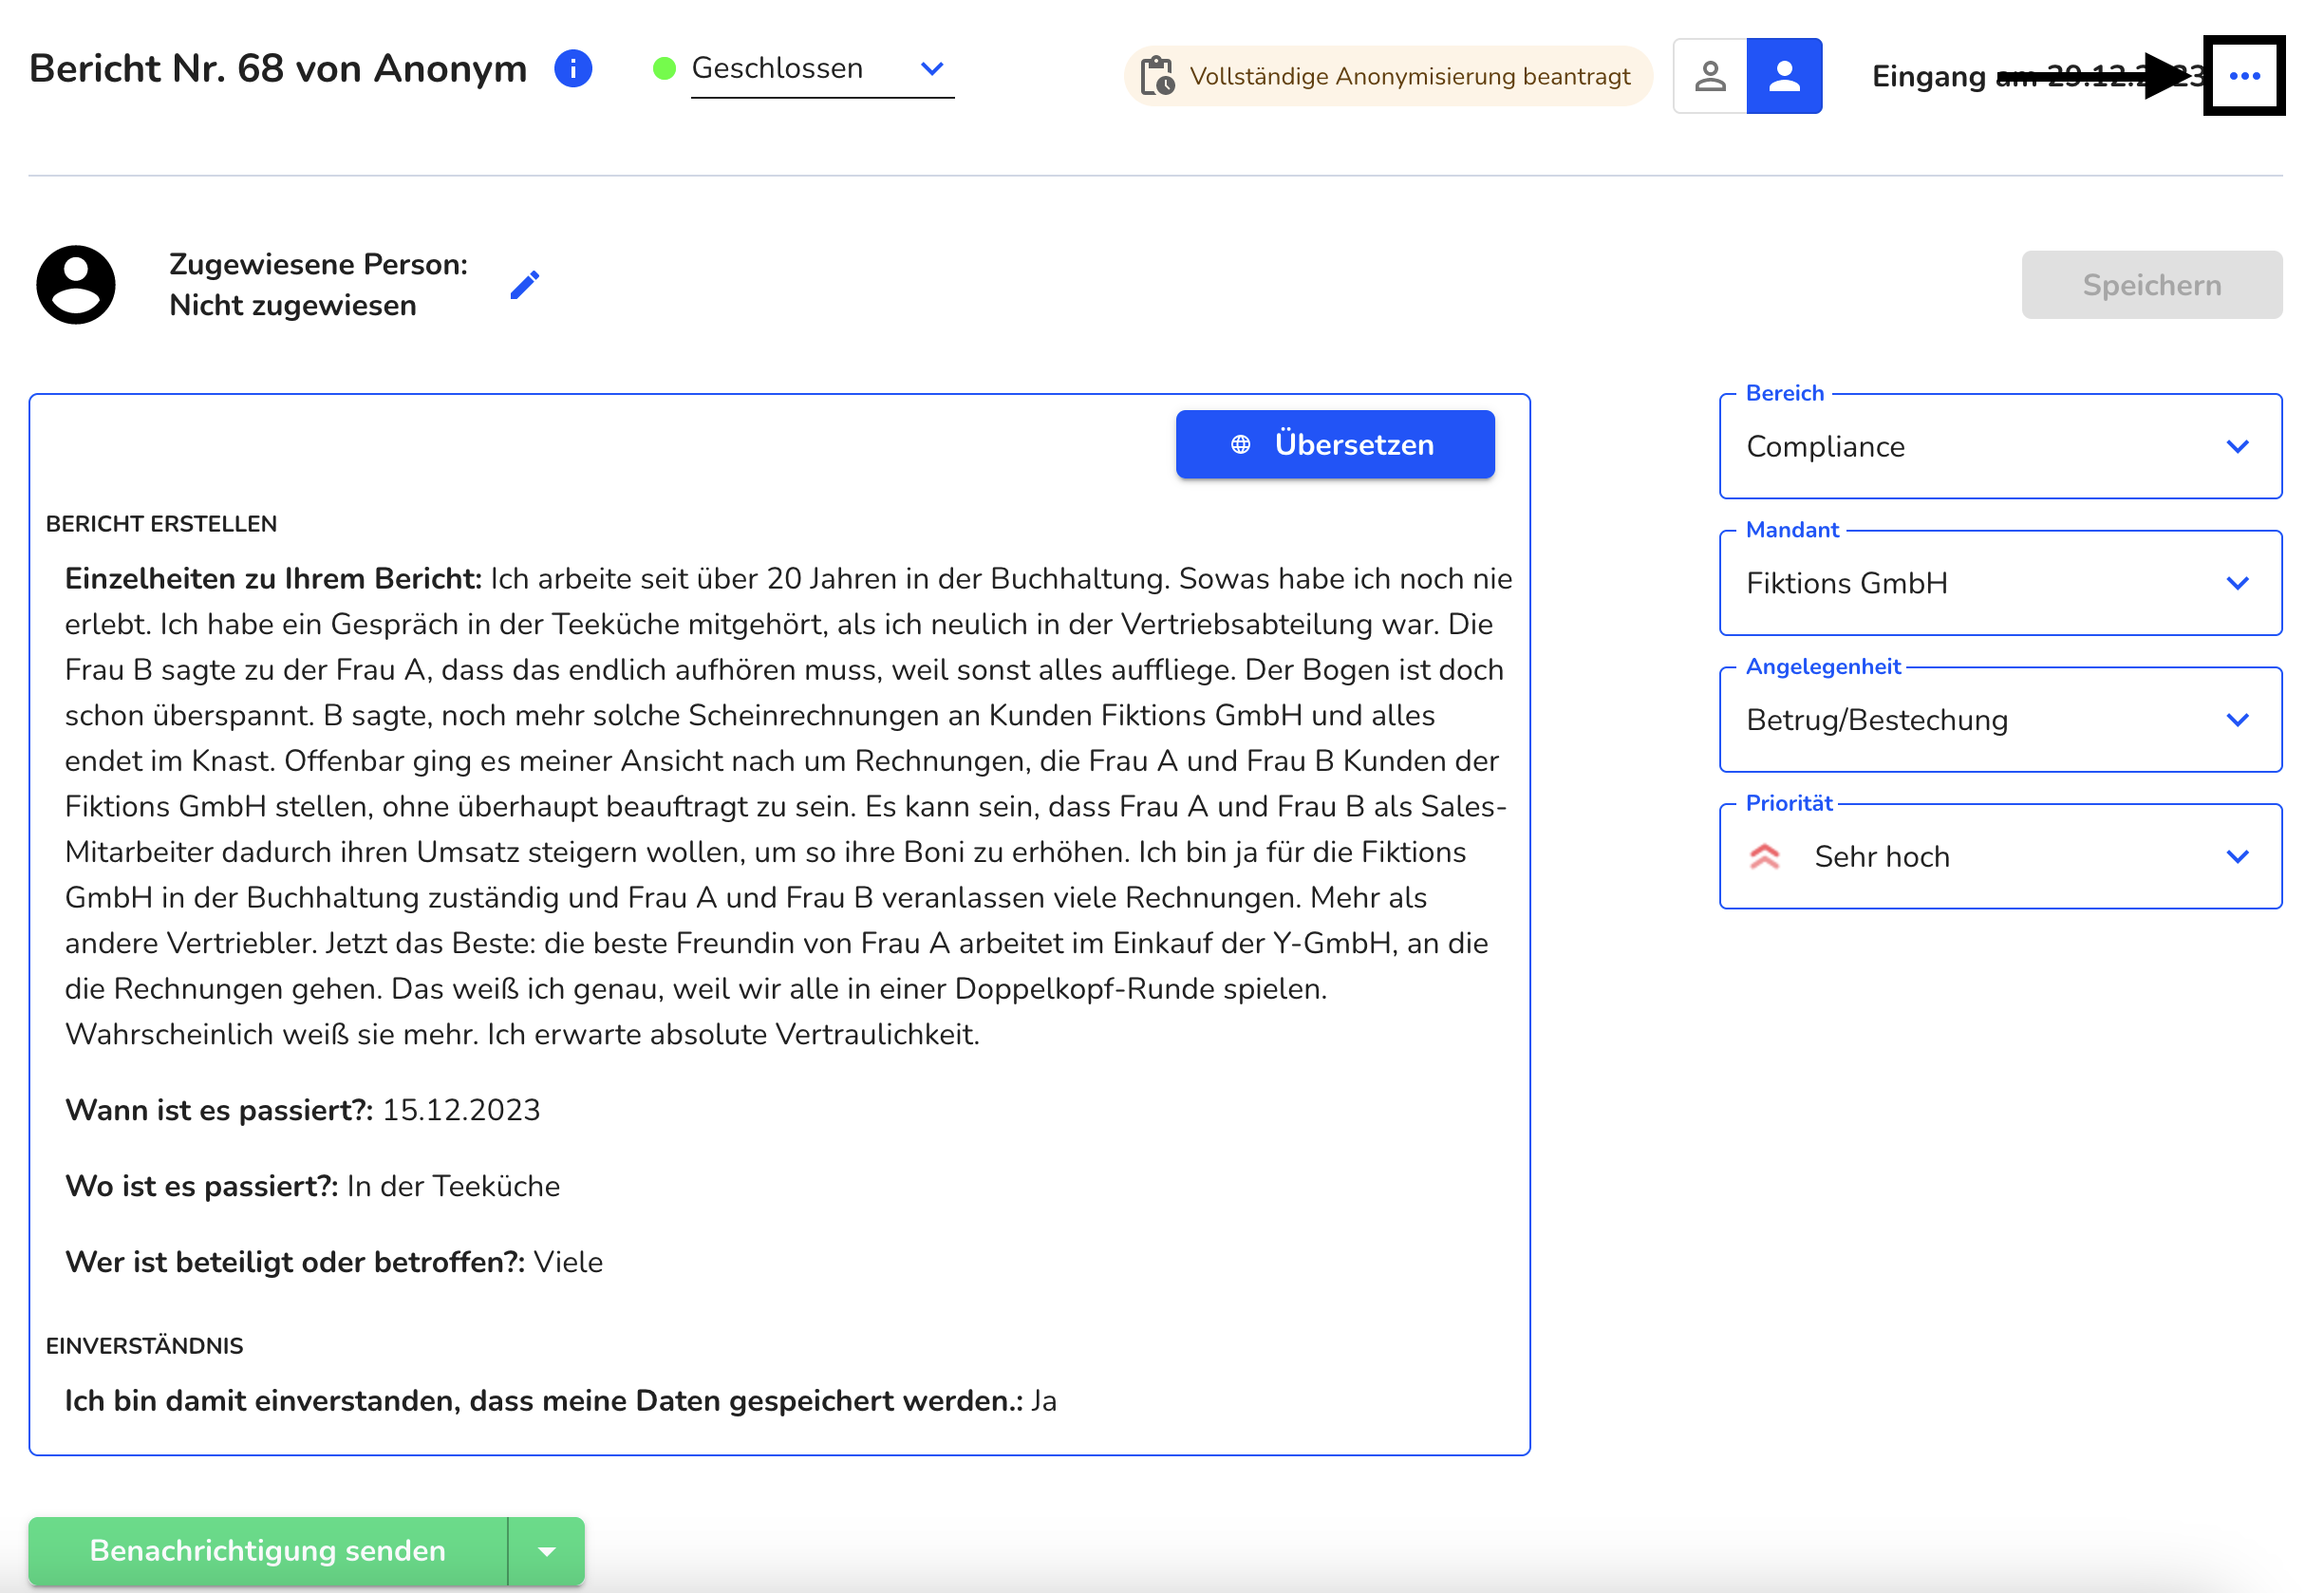The image size is (2324, 1593).
Task: Click the Speichern button
Action: [x=2152, y=285]
